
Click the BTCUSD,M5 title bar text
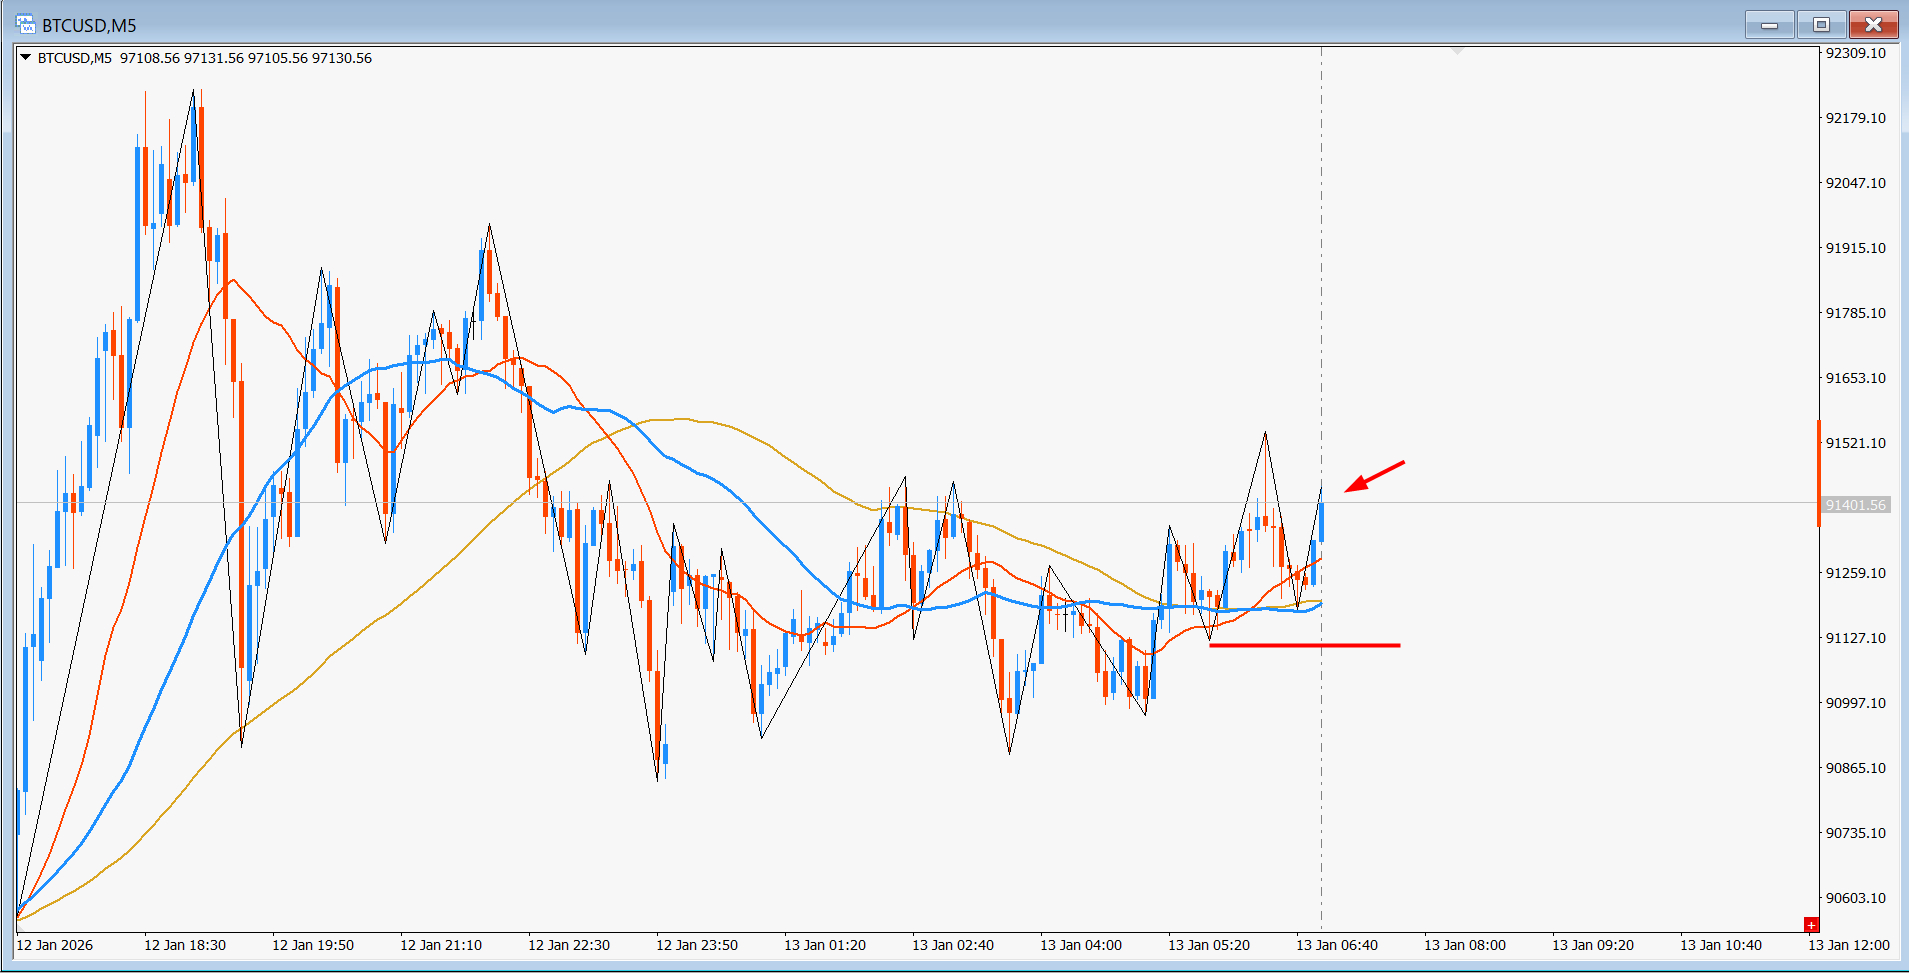pyautogui.click(x=89, y=25)
